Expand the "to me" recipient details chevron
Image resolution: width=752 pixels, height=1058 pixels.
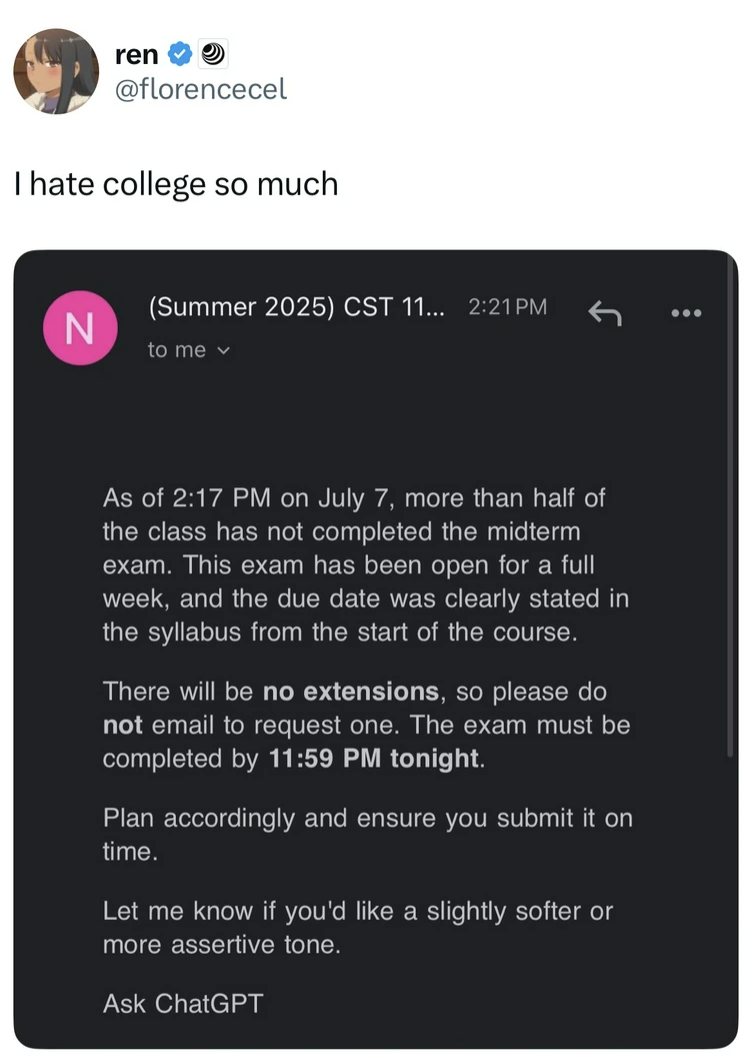click(x=224, y=350)
